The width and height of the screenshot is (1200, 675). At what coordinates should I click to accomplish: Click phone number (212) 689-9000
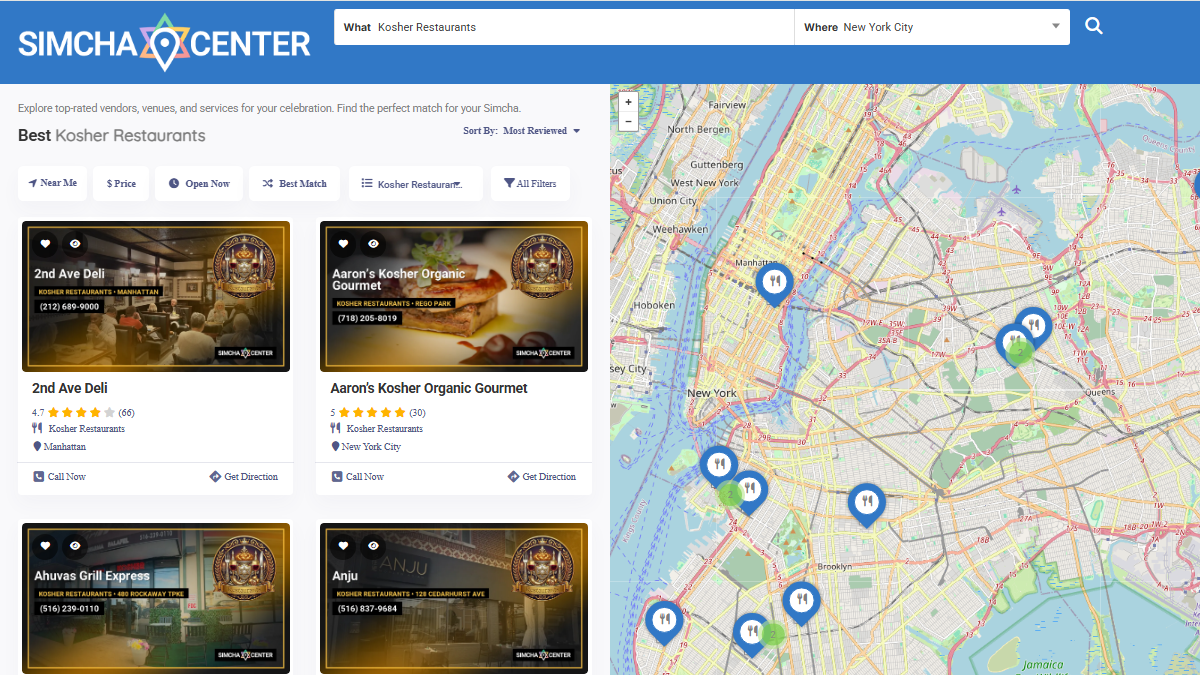pos(69,306)
